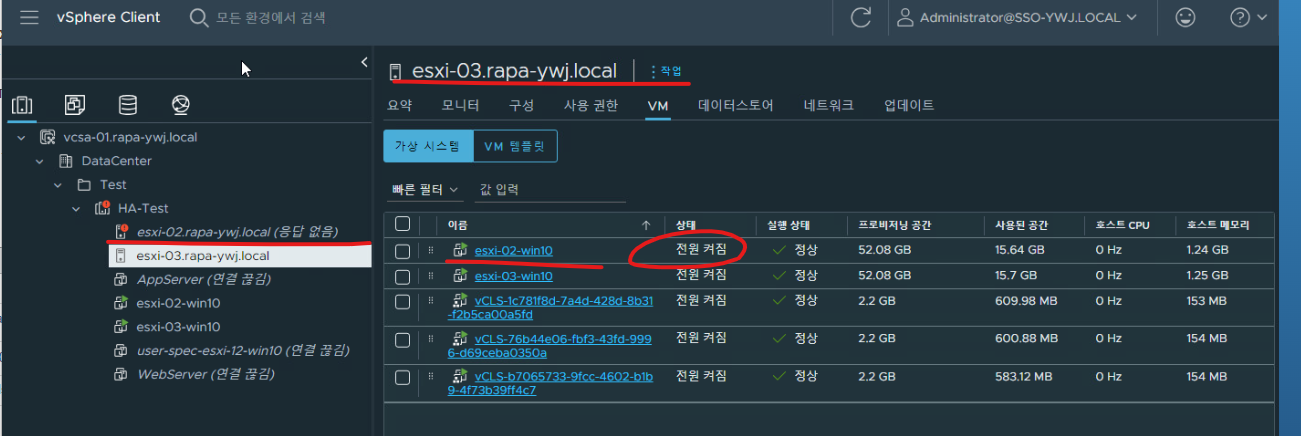Collapse the left navigation panel
The width and height of the screenshot is (1301, 436).
click(364, 62)
